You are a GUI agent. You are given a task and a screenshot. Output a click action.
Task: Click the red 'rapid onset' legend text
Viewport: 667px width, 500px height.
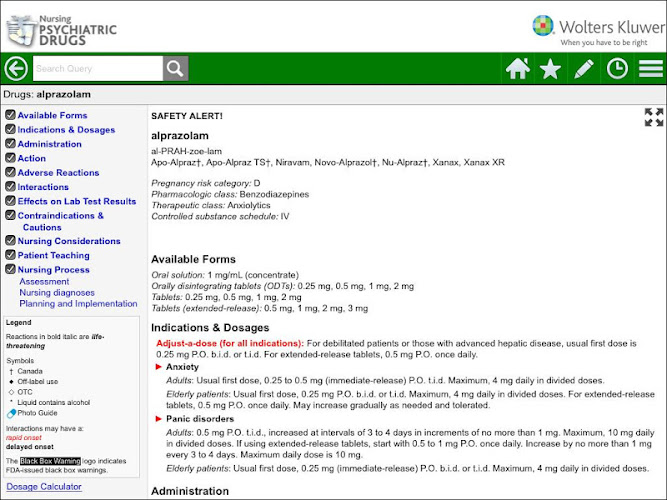[24, 437]
